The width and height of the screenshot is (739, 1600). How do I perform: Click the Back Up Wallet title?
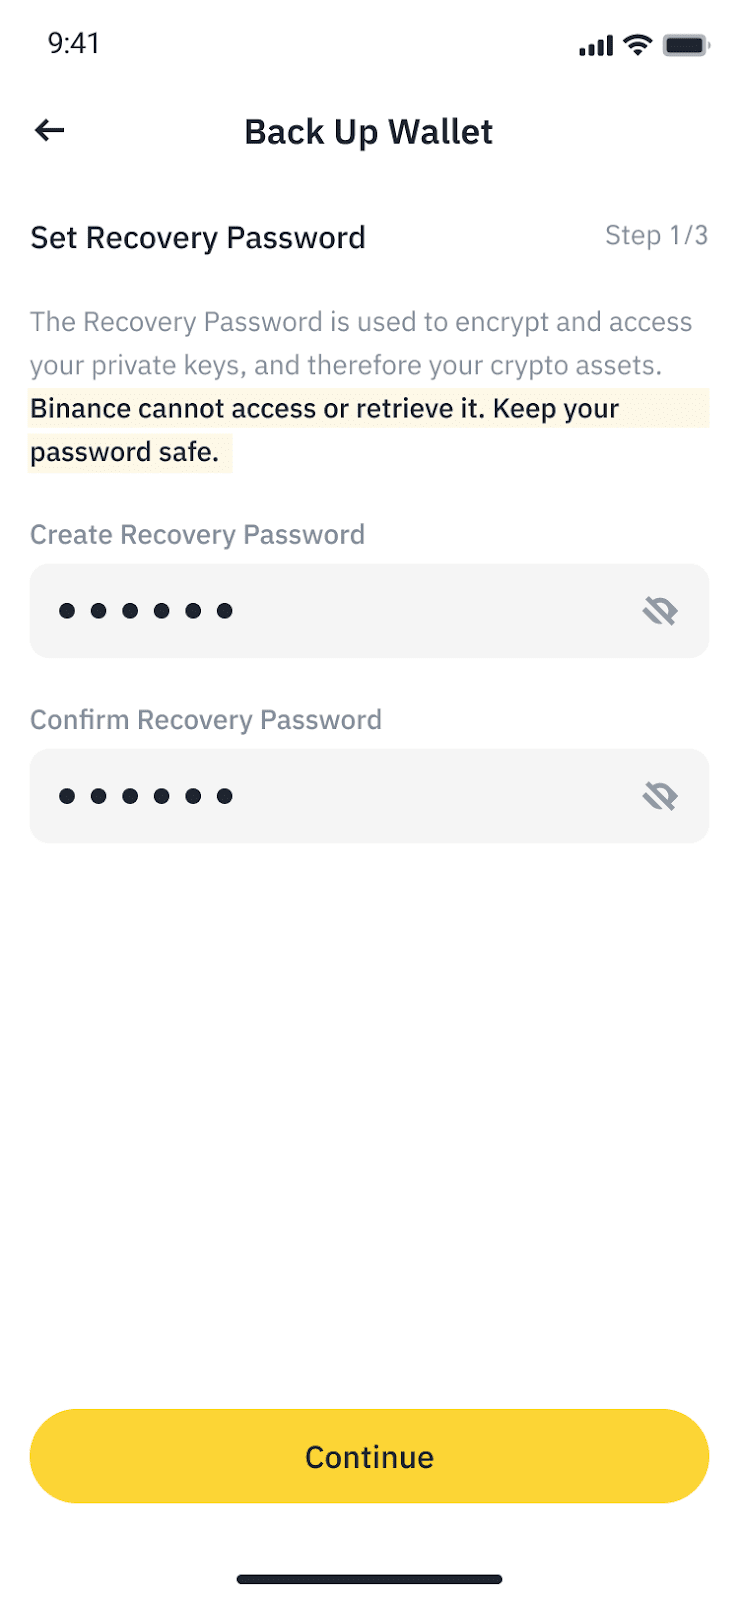coord(368,132)
